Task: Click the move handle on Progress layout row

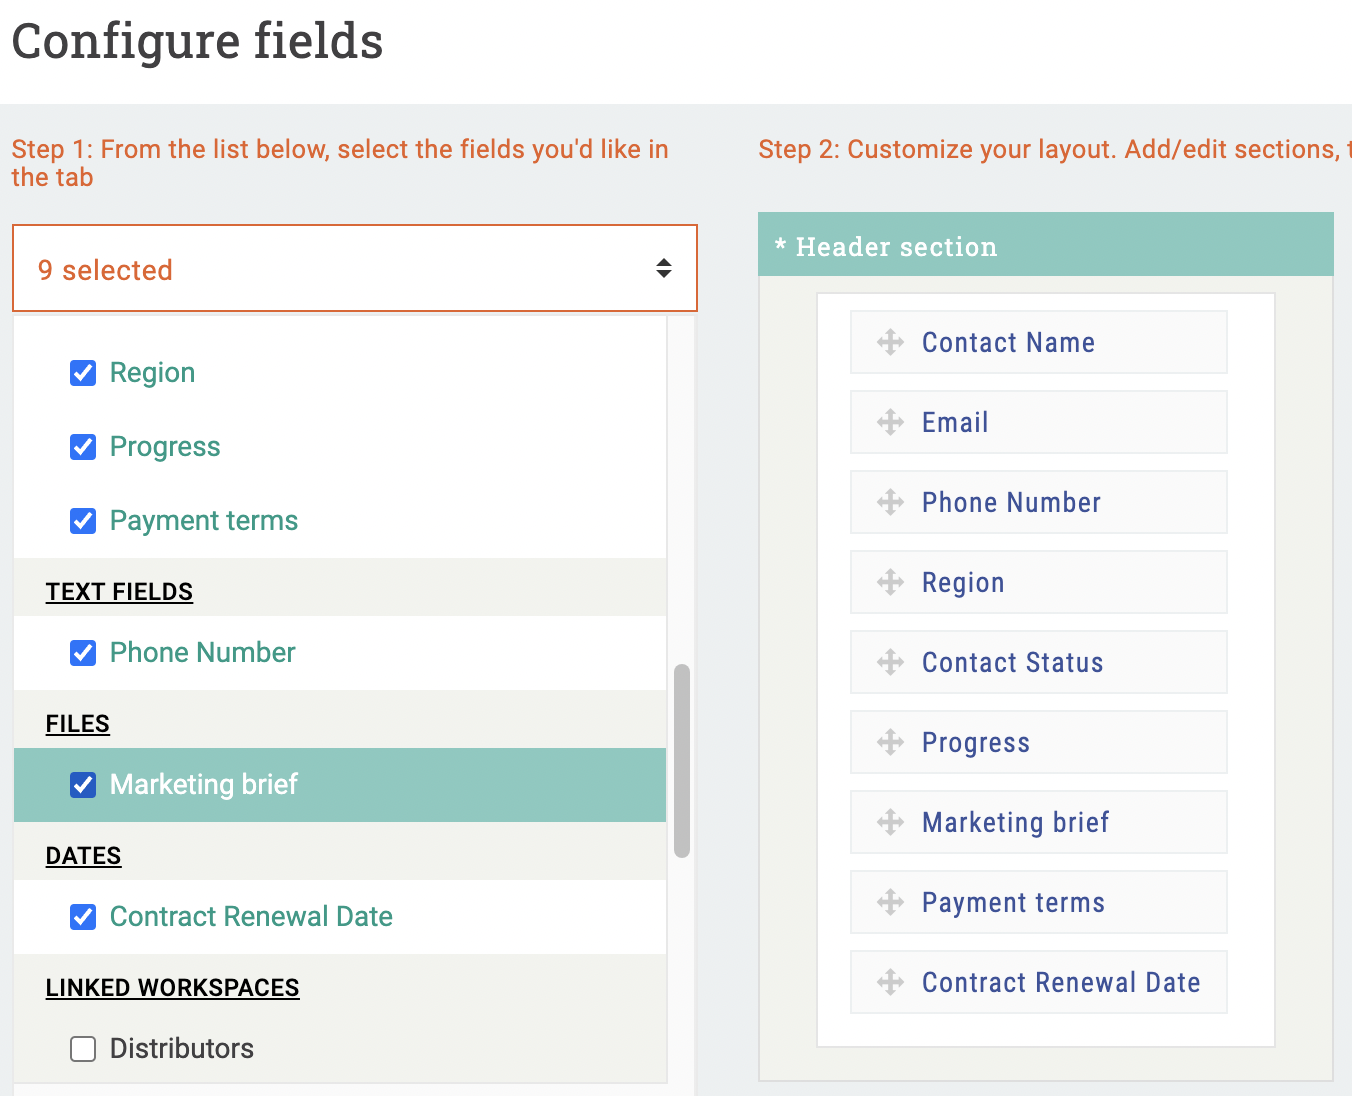Action: 890,742
